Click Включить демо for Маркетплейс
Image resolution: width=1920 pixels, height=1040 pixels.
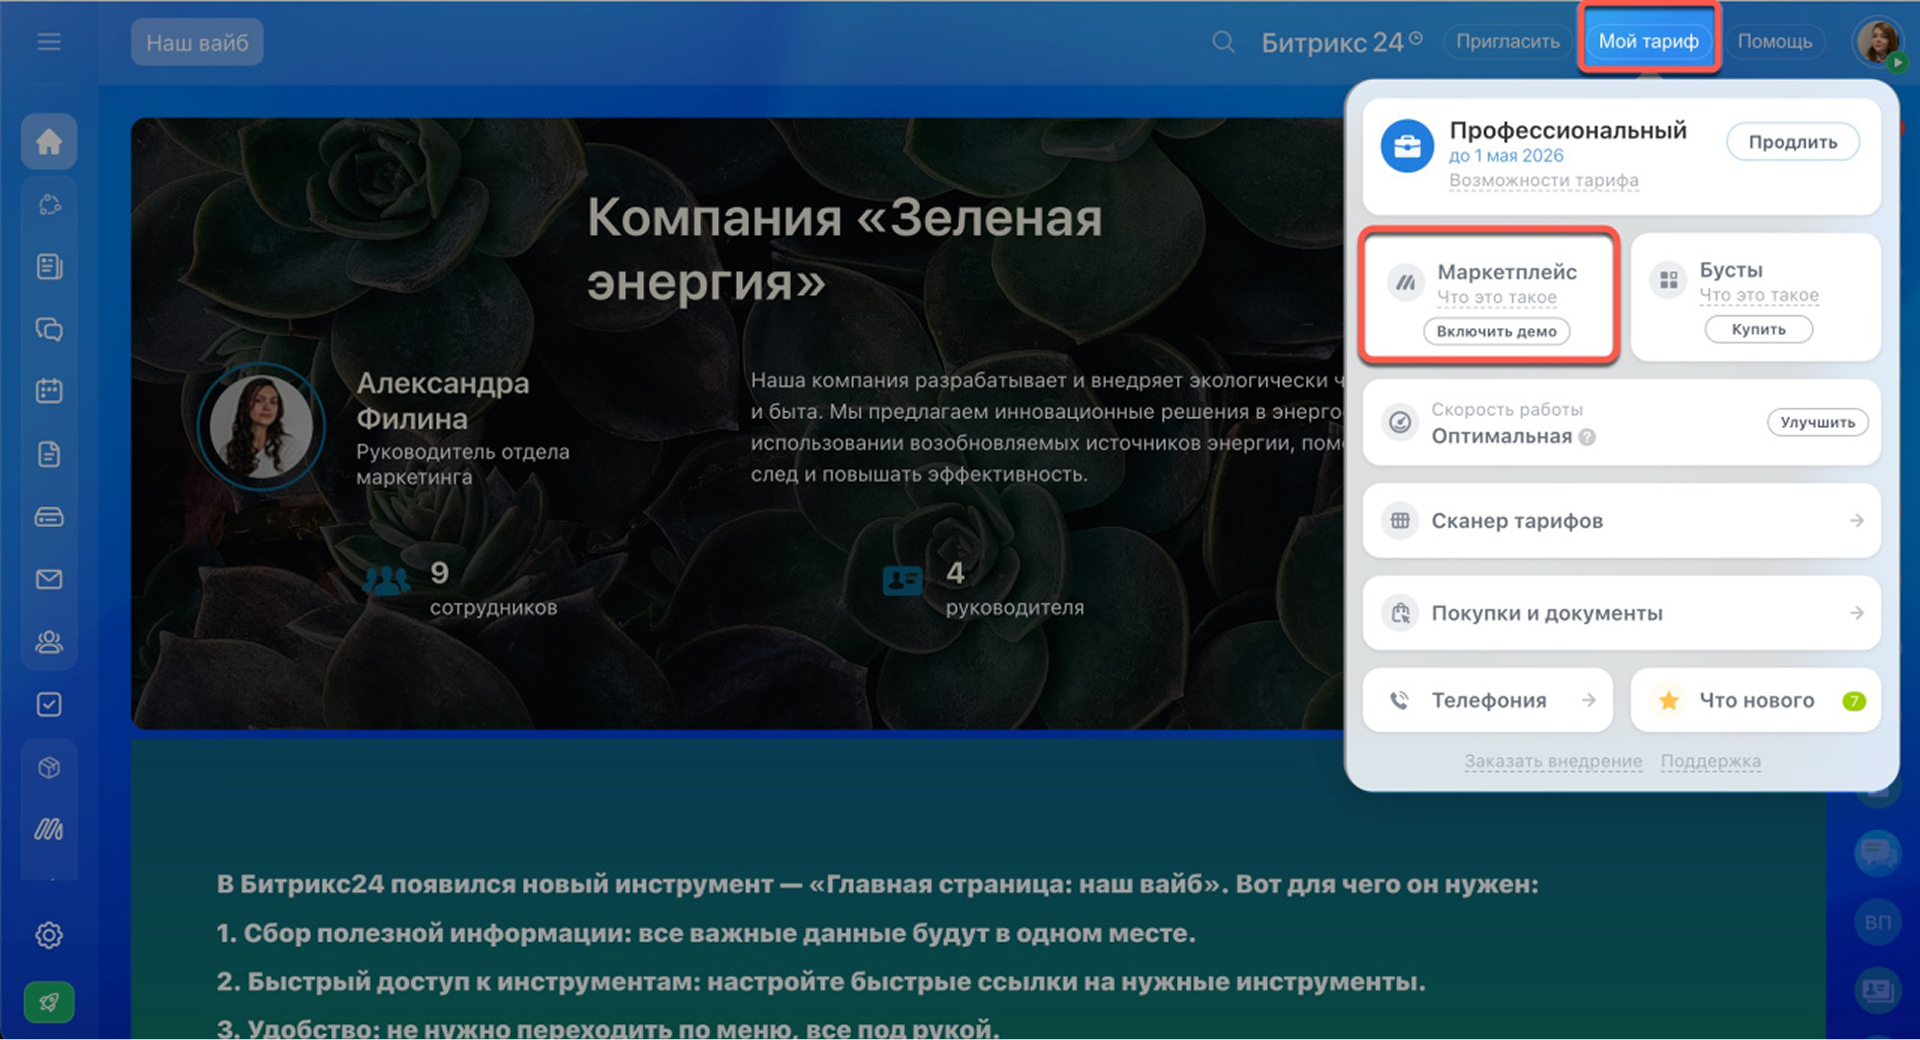pyautogui.click(x=1496, y=331)
